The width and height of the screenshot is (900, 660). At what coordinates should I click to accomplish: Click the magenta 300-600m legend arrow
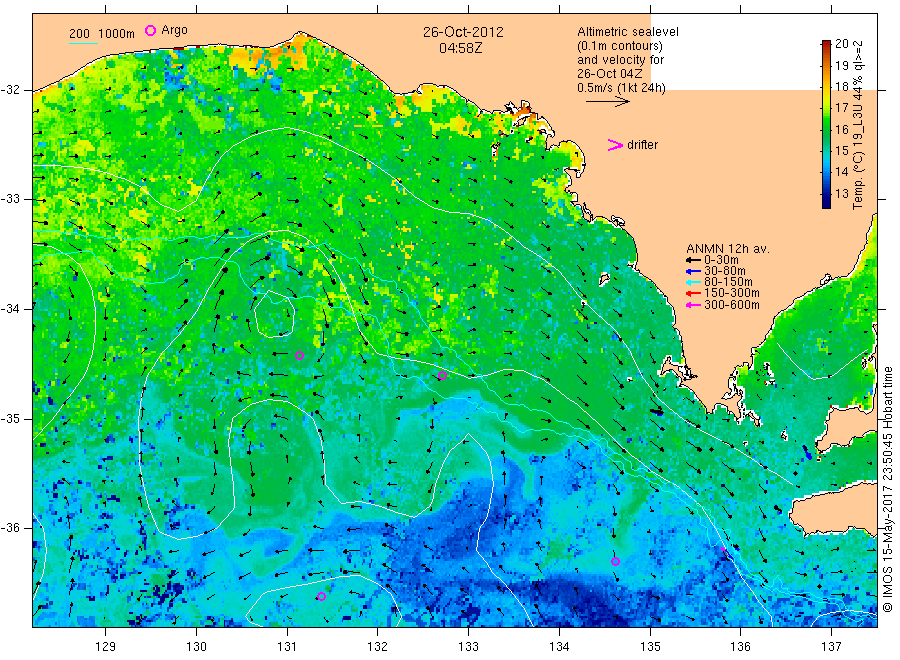(694, 305)
